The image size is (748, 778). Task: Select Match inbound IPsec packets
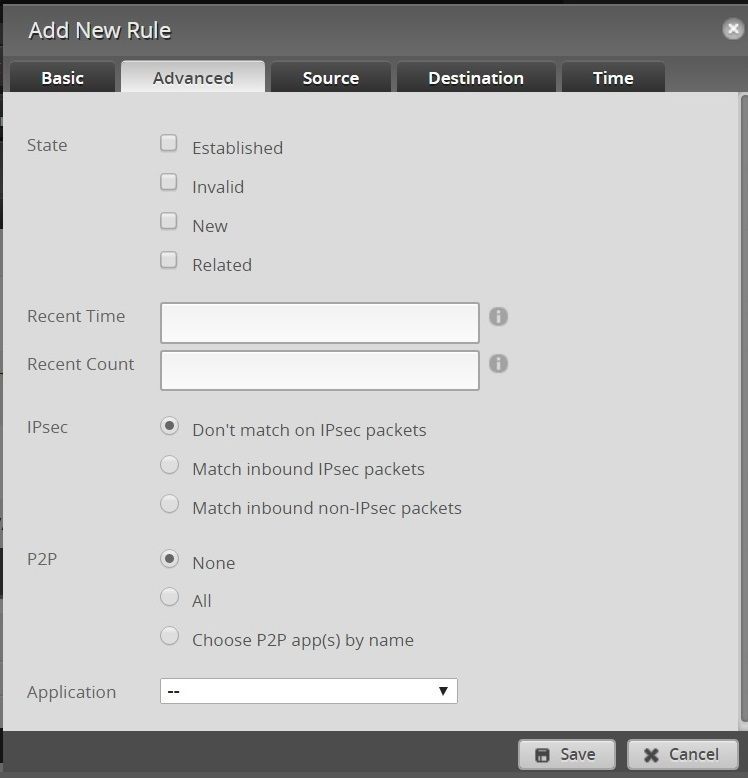[x=170, y=465]
